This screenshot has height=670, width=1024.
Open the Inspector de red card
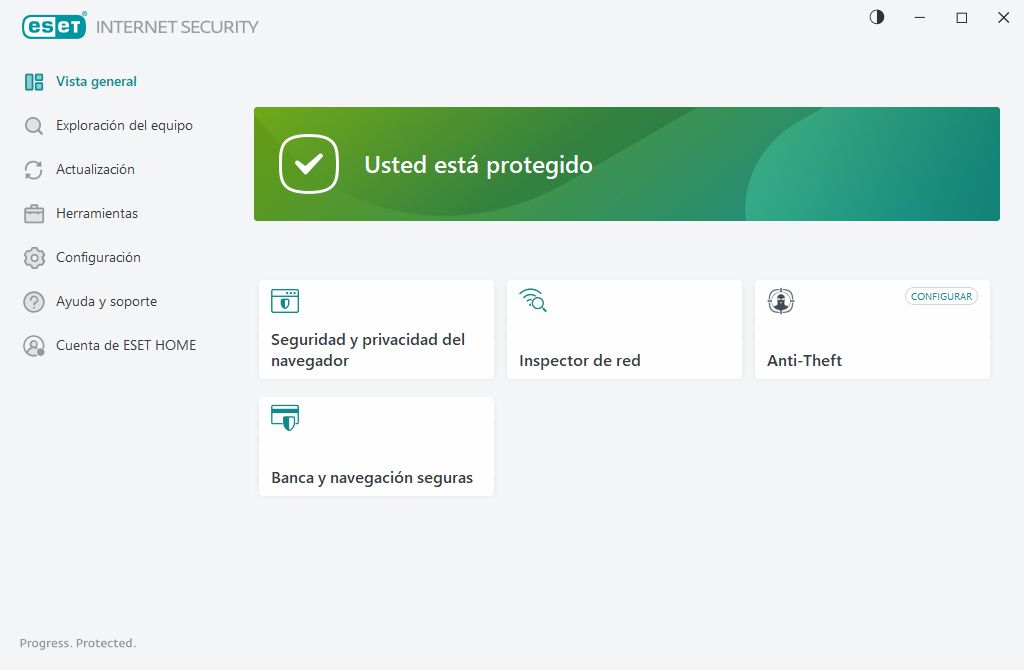[624, 329]
